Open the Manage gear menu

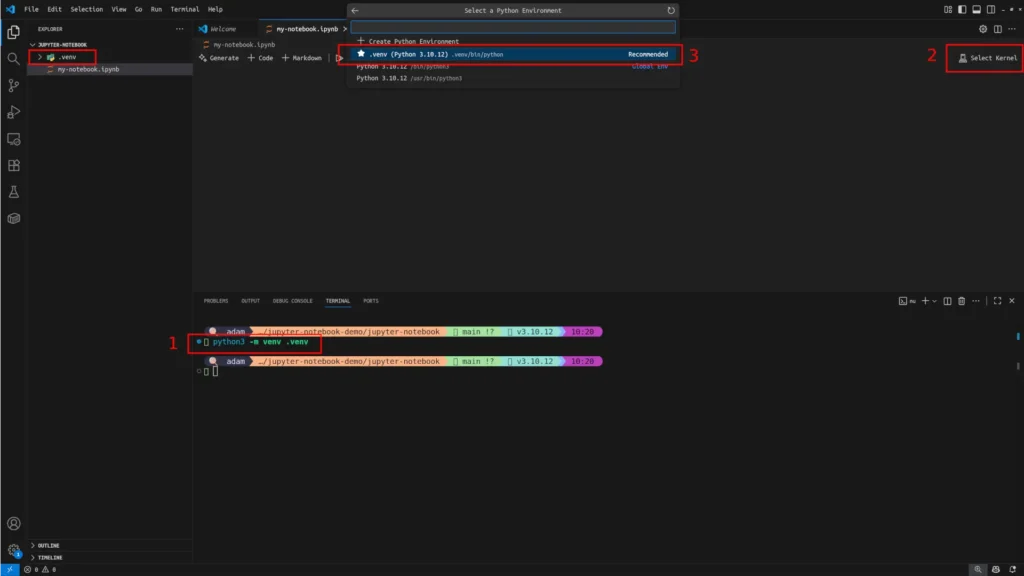(x=14, y=550)
